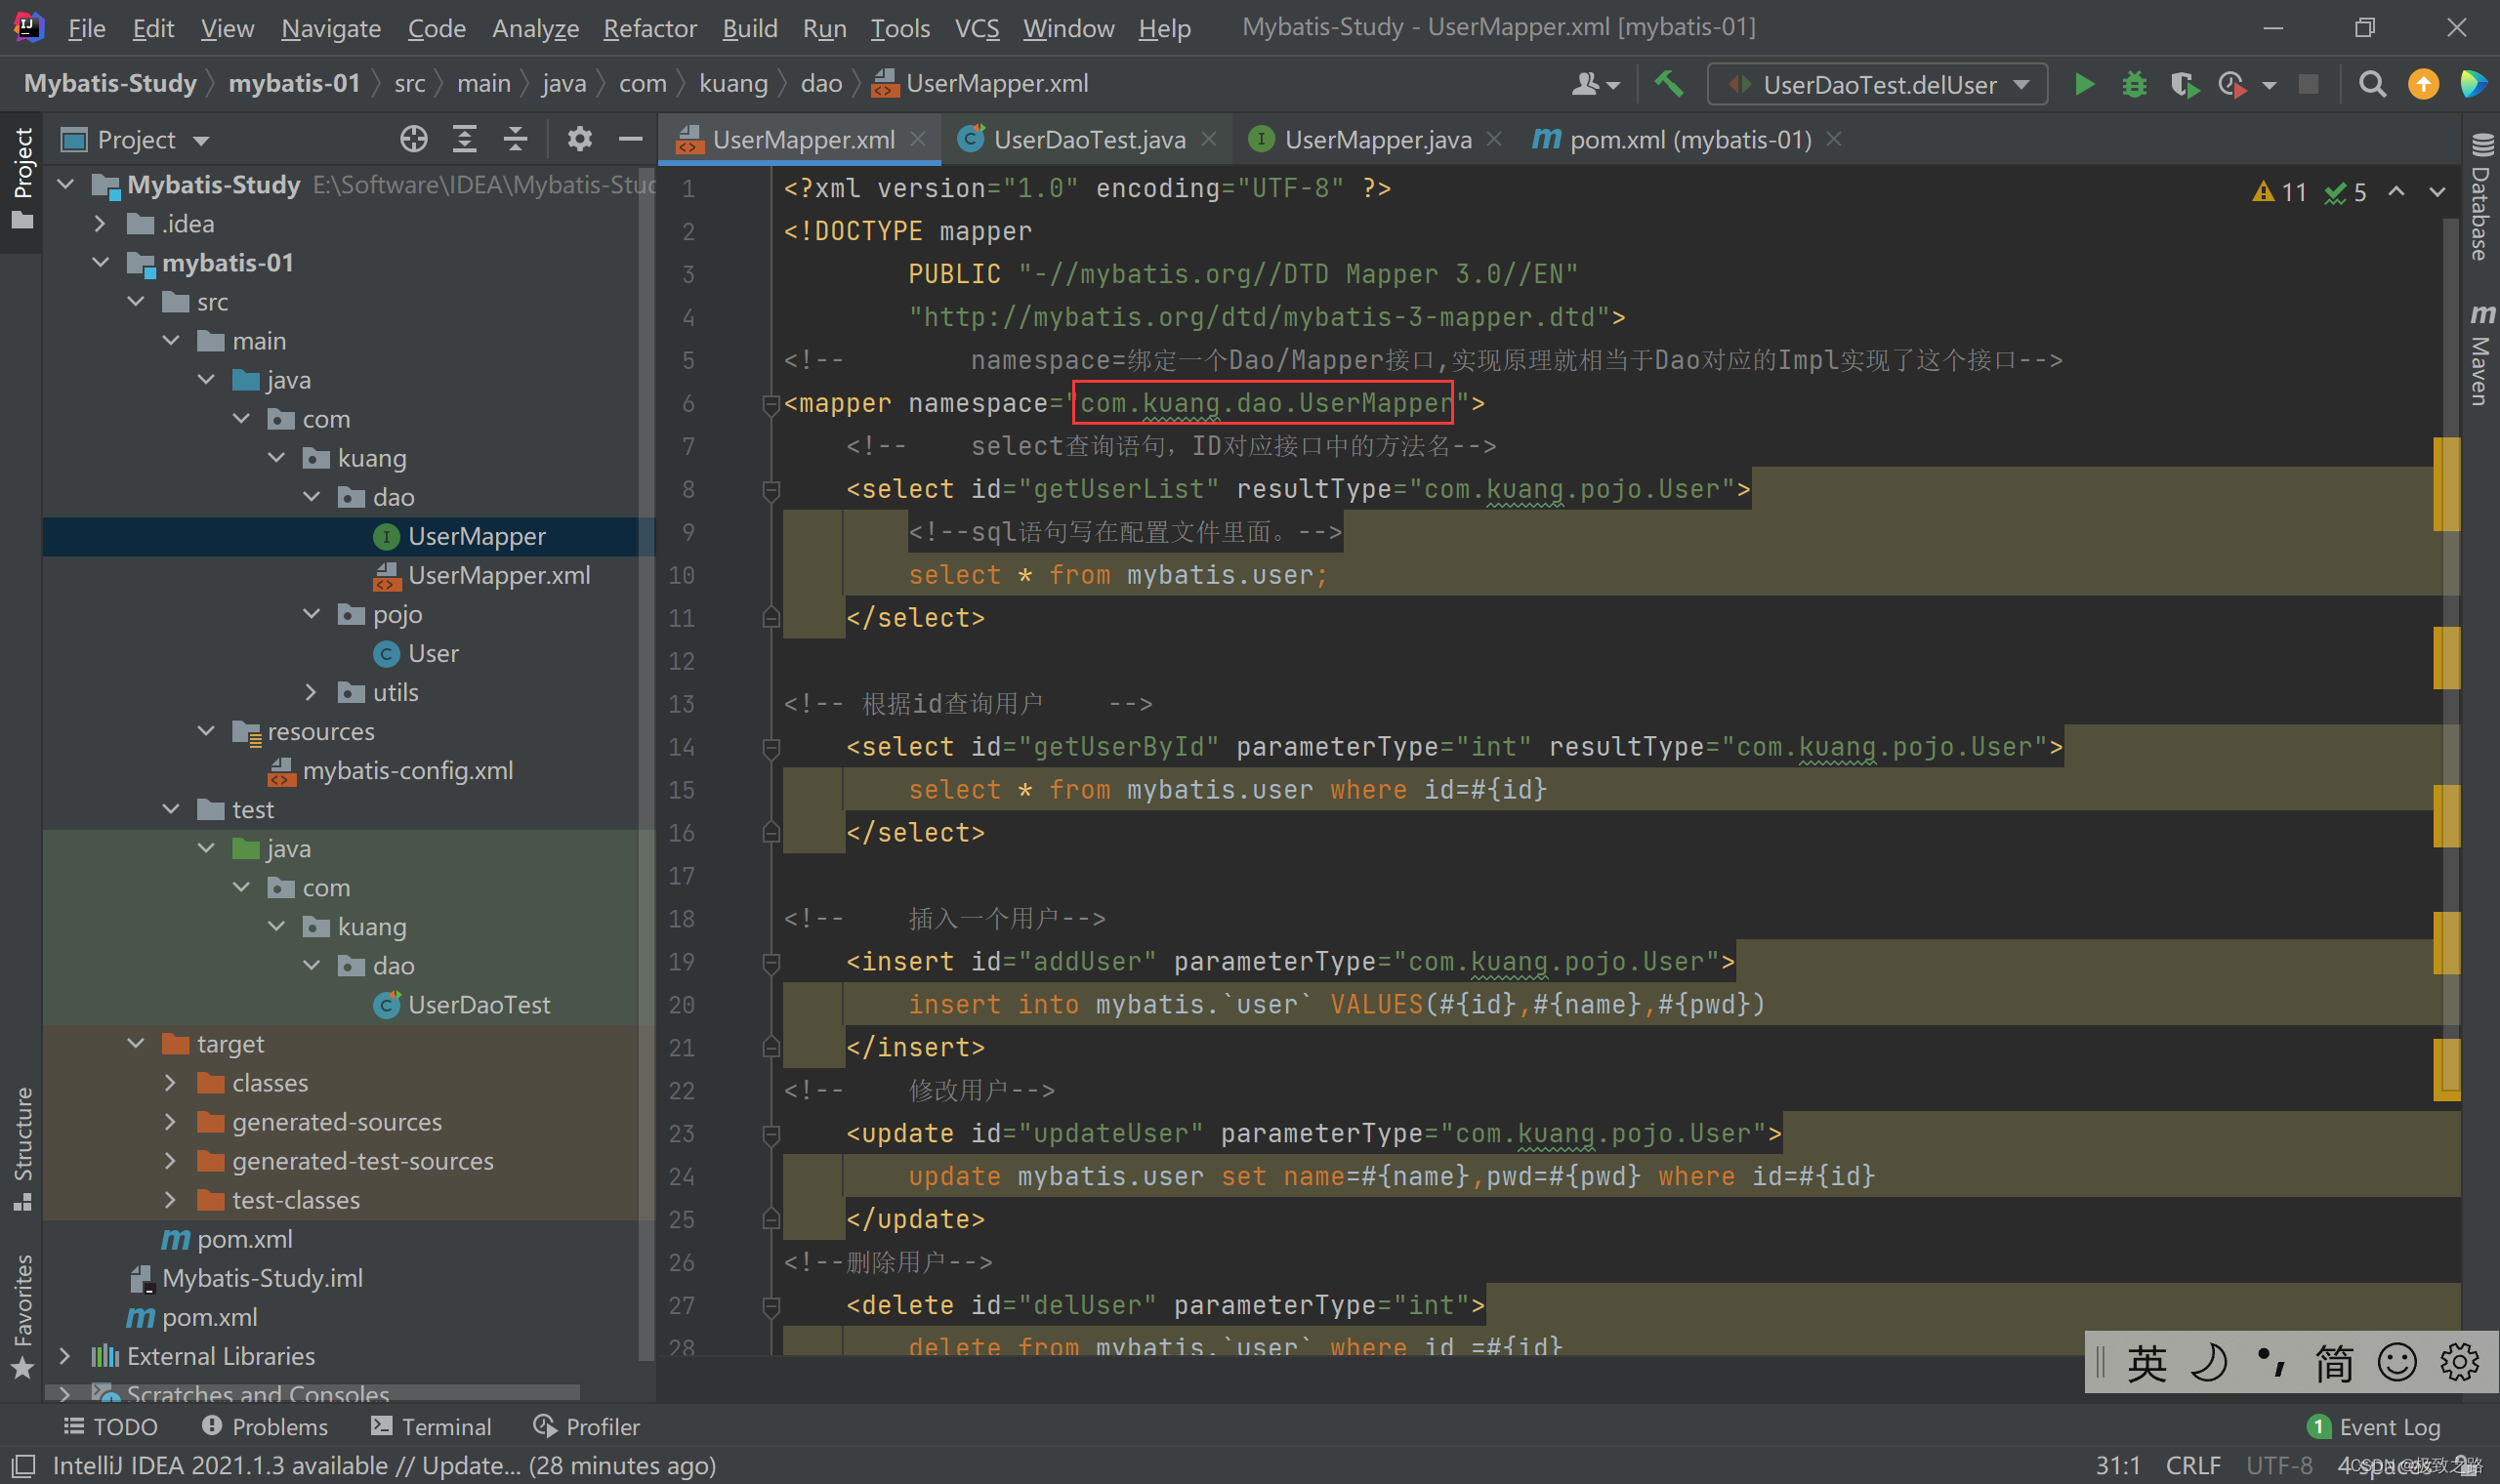Screen dimensions: 2500x1484
Task: Open the VCS menu
Action: coord(976,28)
